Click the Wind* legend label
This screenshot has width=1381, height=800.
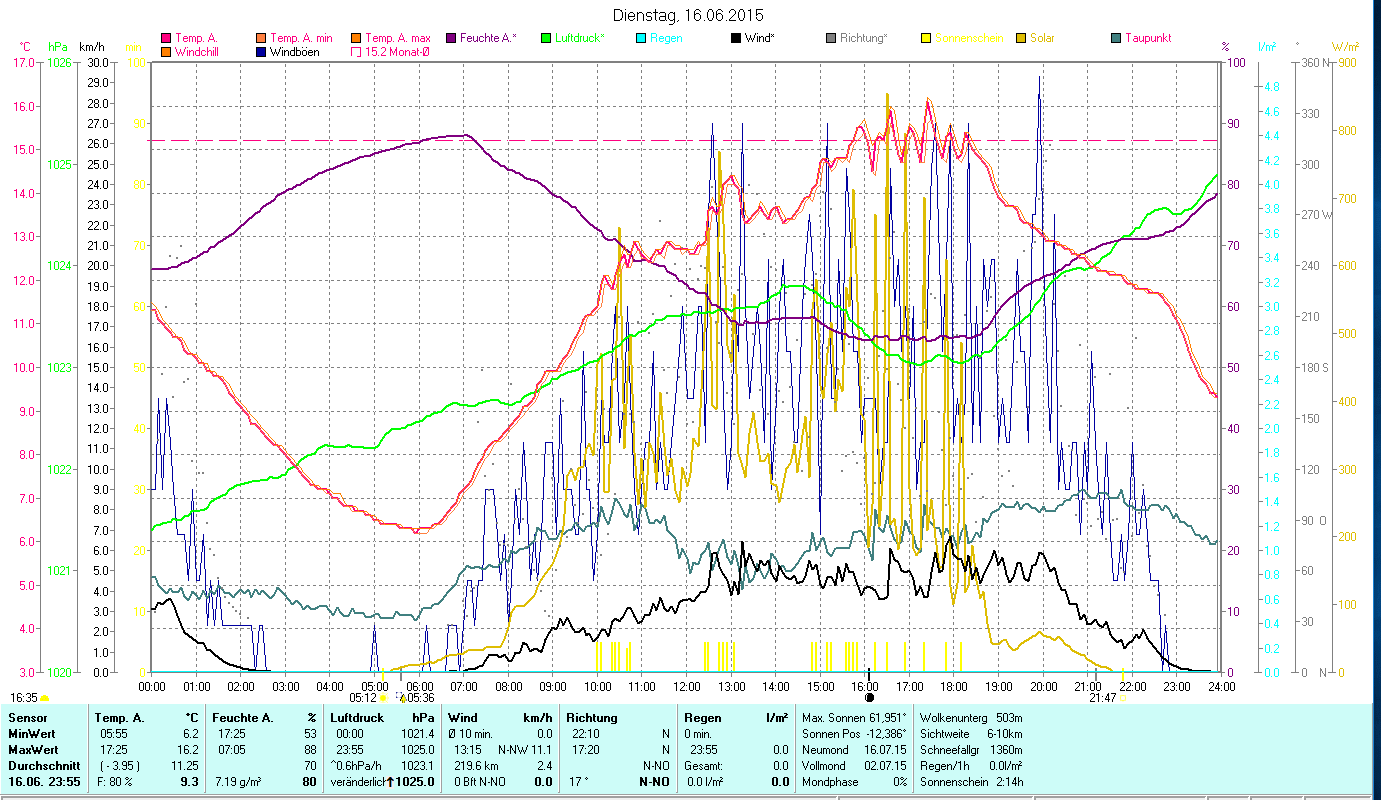tap(760, 38)
